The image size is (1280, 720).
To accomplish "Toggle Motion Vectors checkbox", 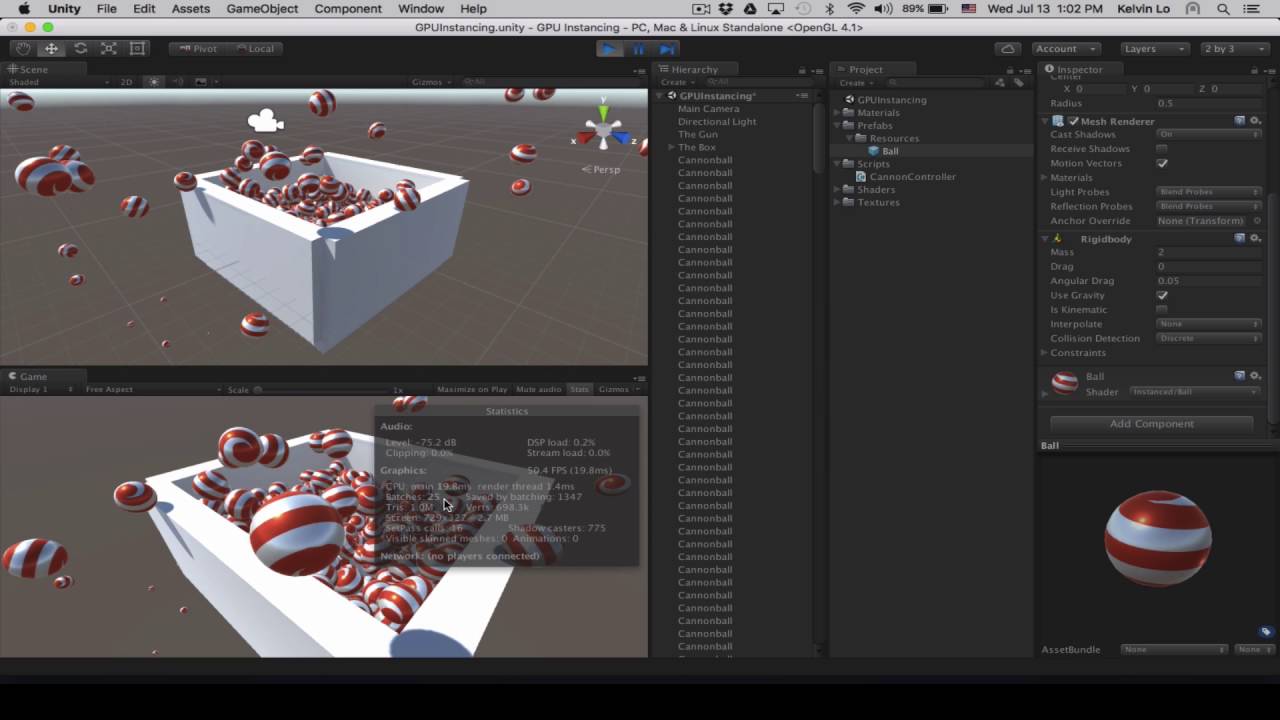I will tap(1162, 163).
